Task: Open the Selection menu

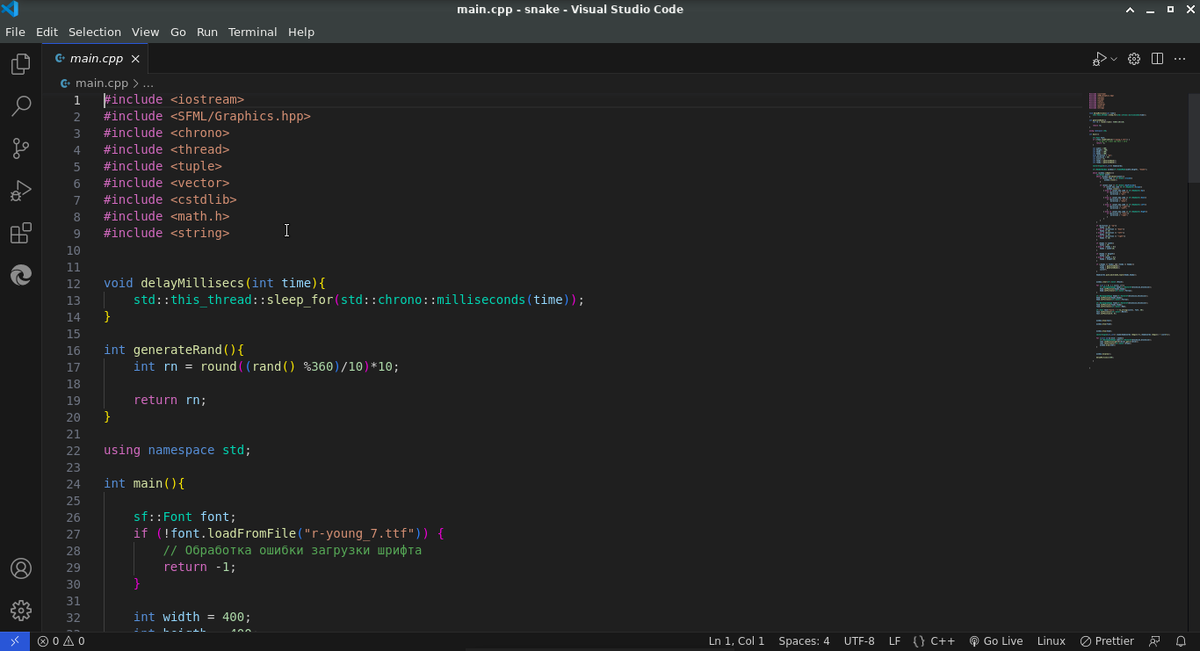Action: 95,32
